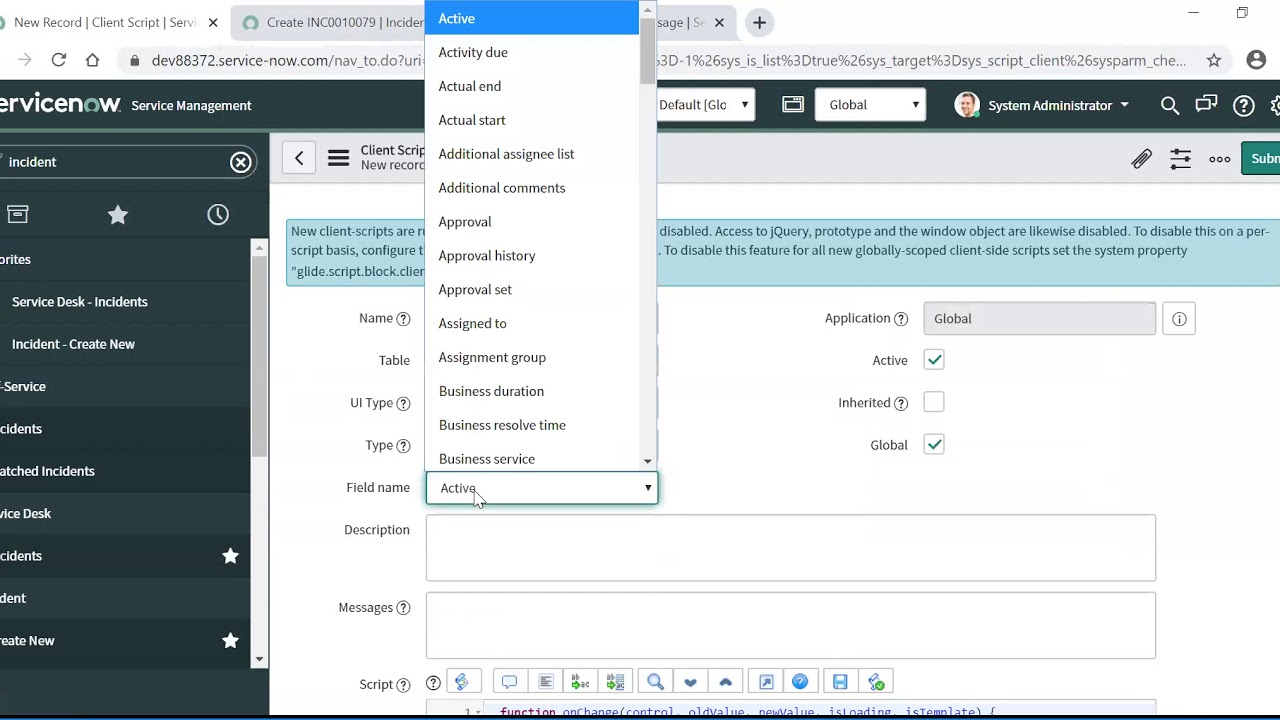
Task: Click the more options ellipsis icon
Action: (1219, 158)
